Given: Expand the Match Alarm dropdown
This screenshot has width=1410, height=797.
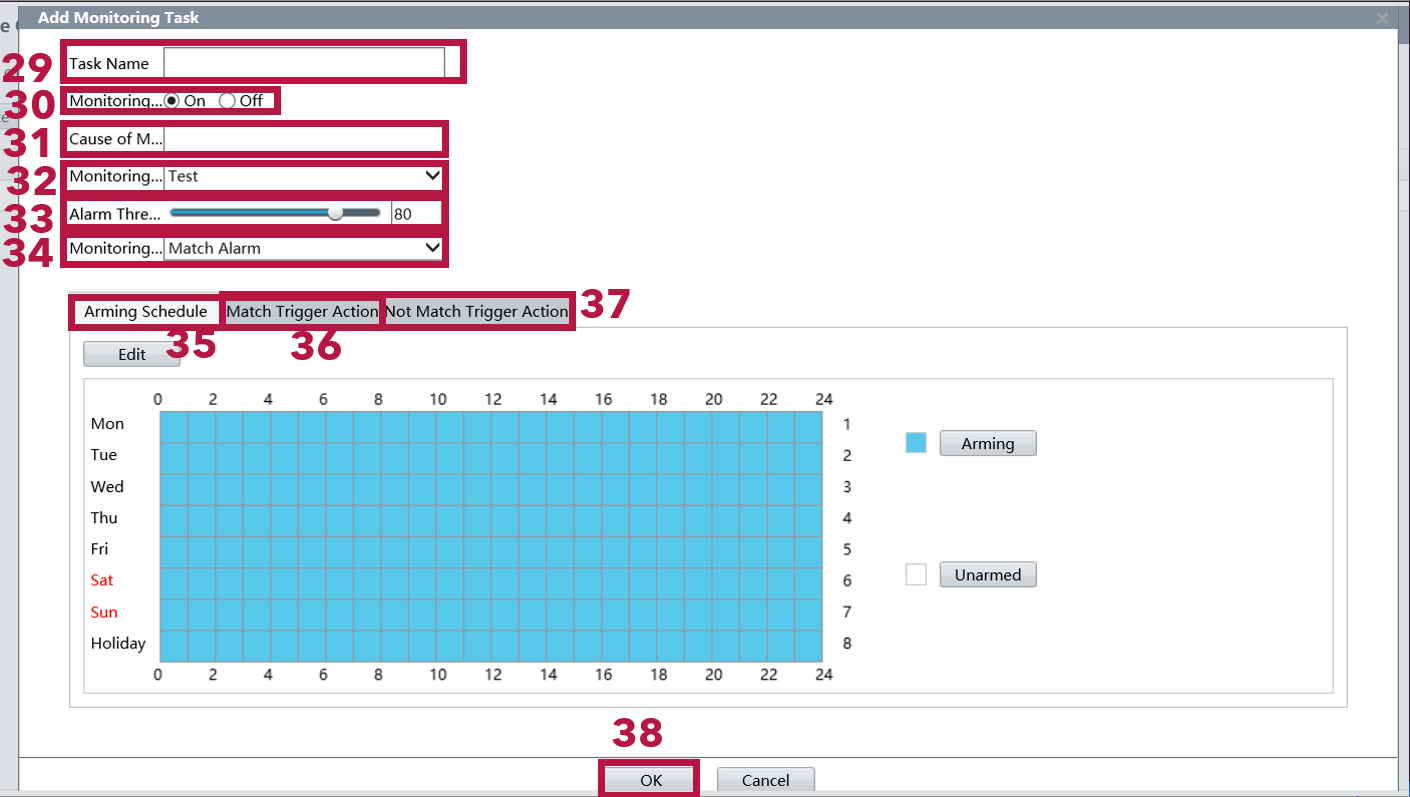Looking at the screenshot, I should point(304,248).
